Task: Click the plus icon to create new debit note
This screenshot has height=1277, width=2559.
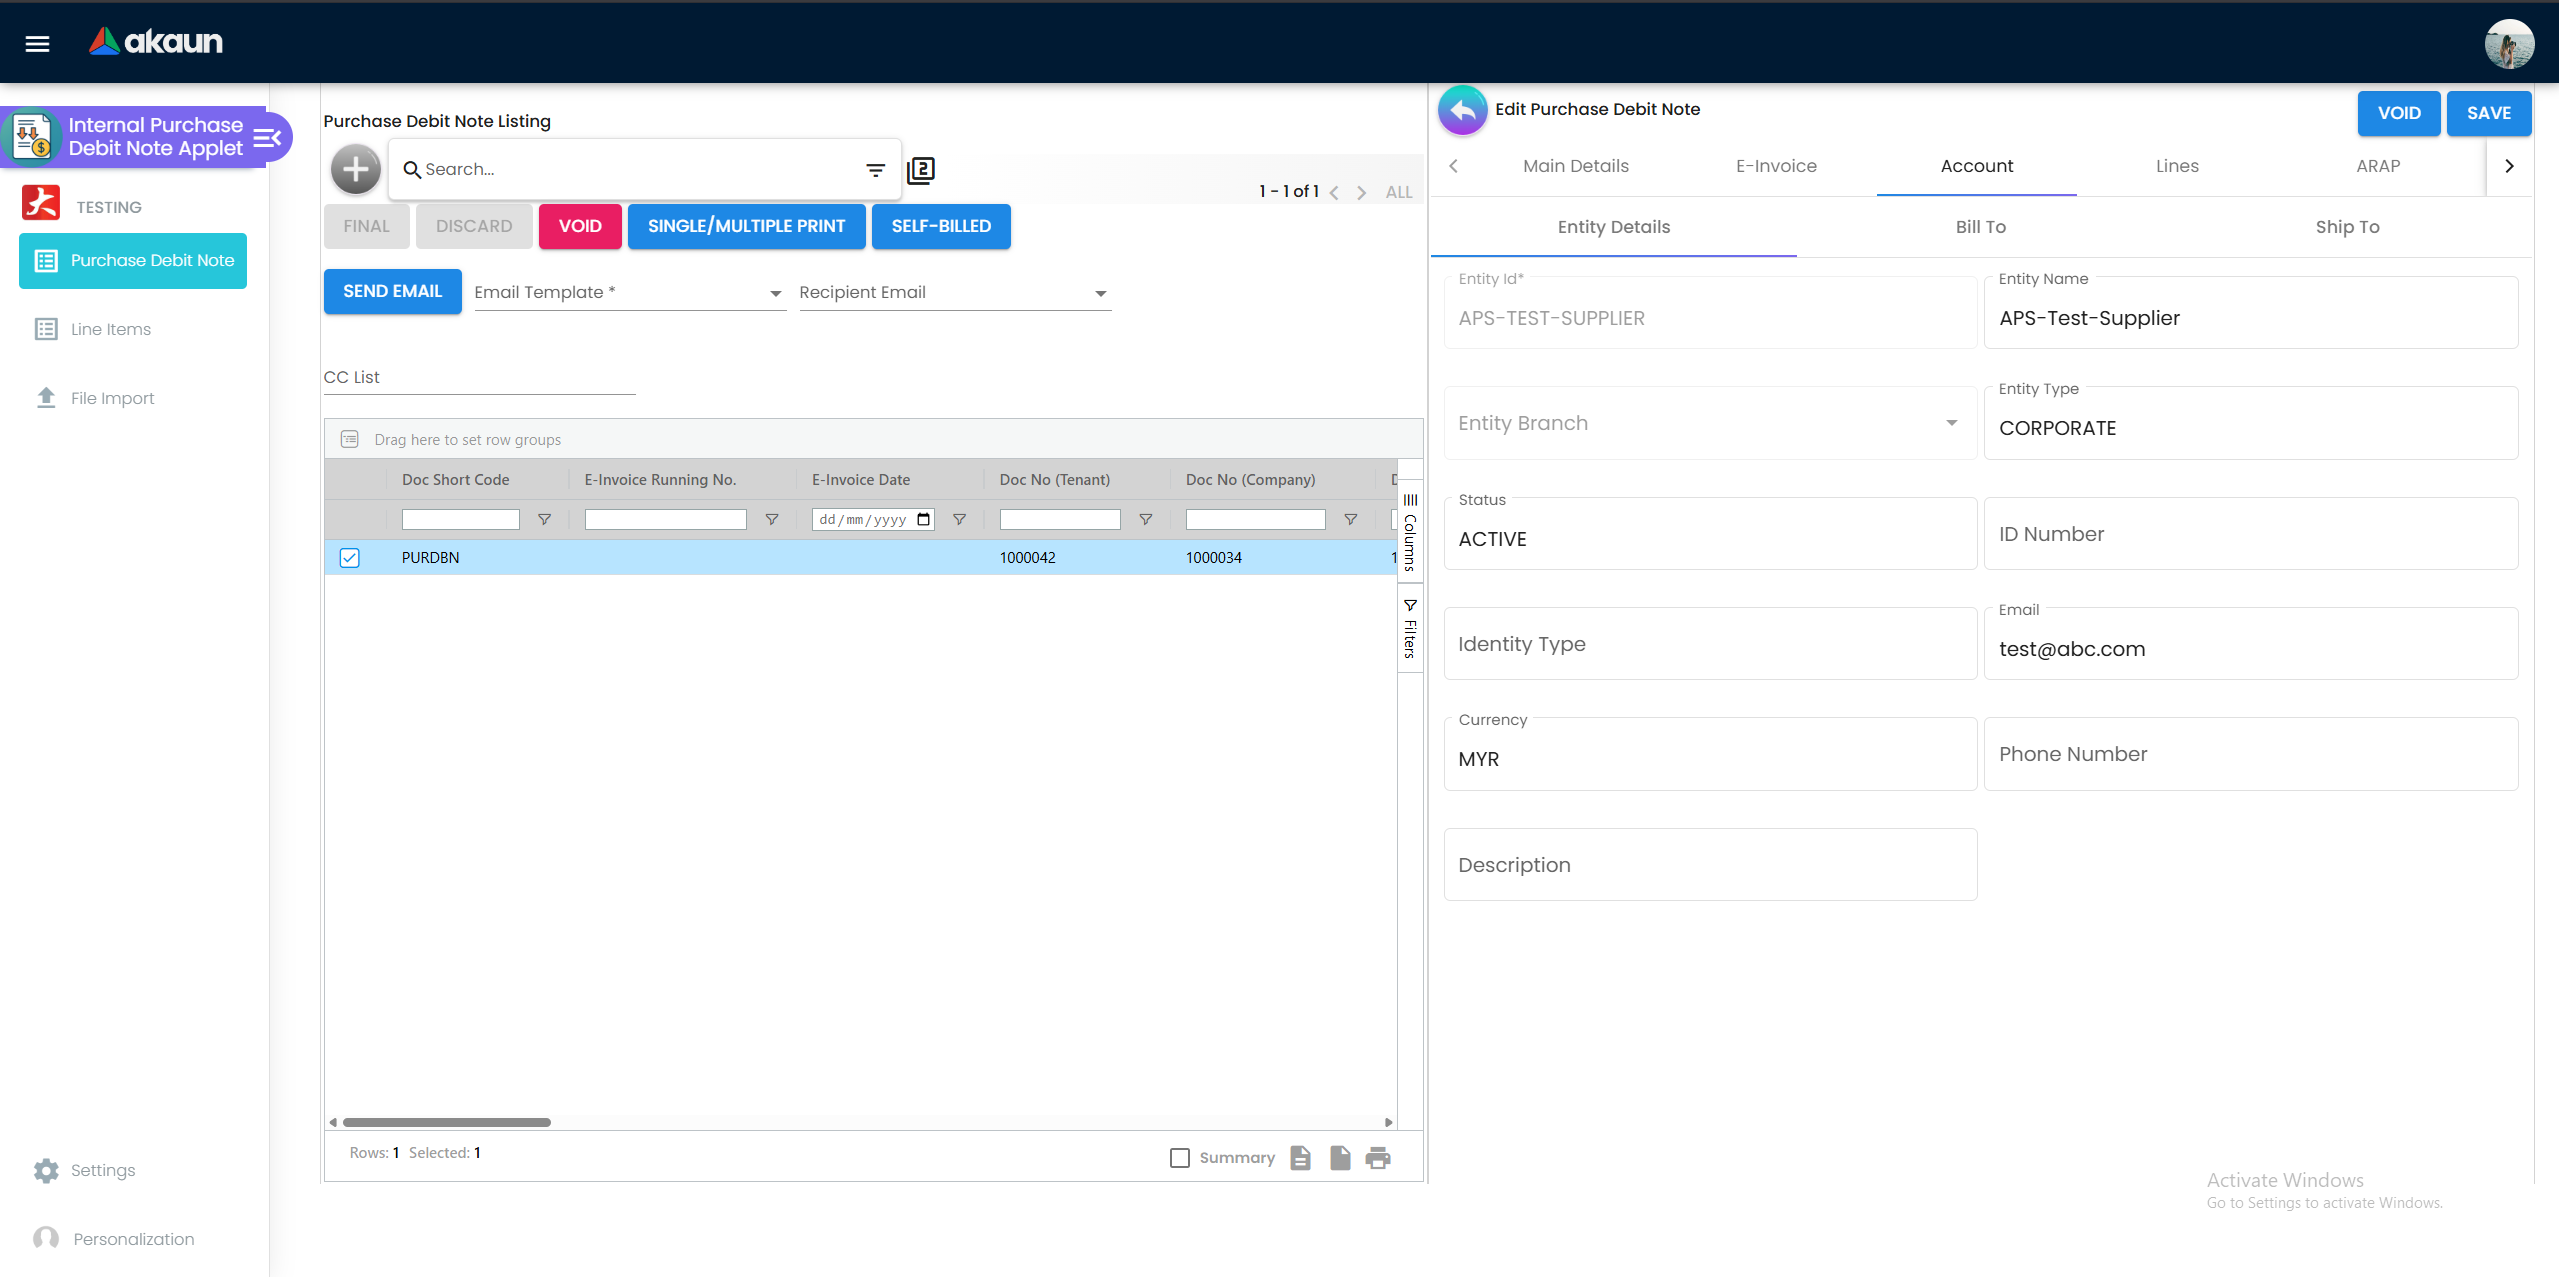Action: click(354, 168)
